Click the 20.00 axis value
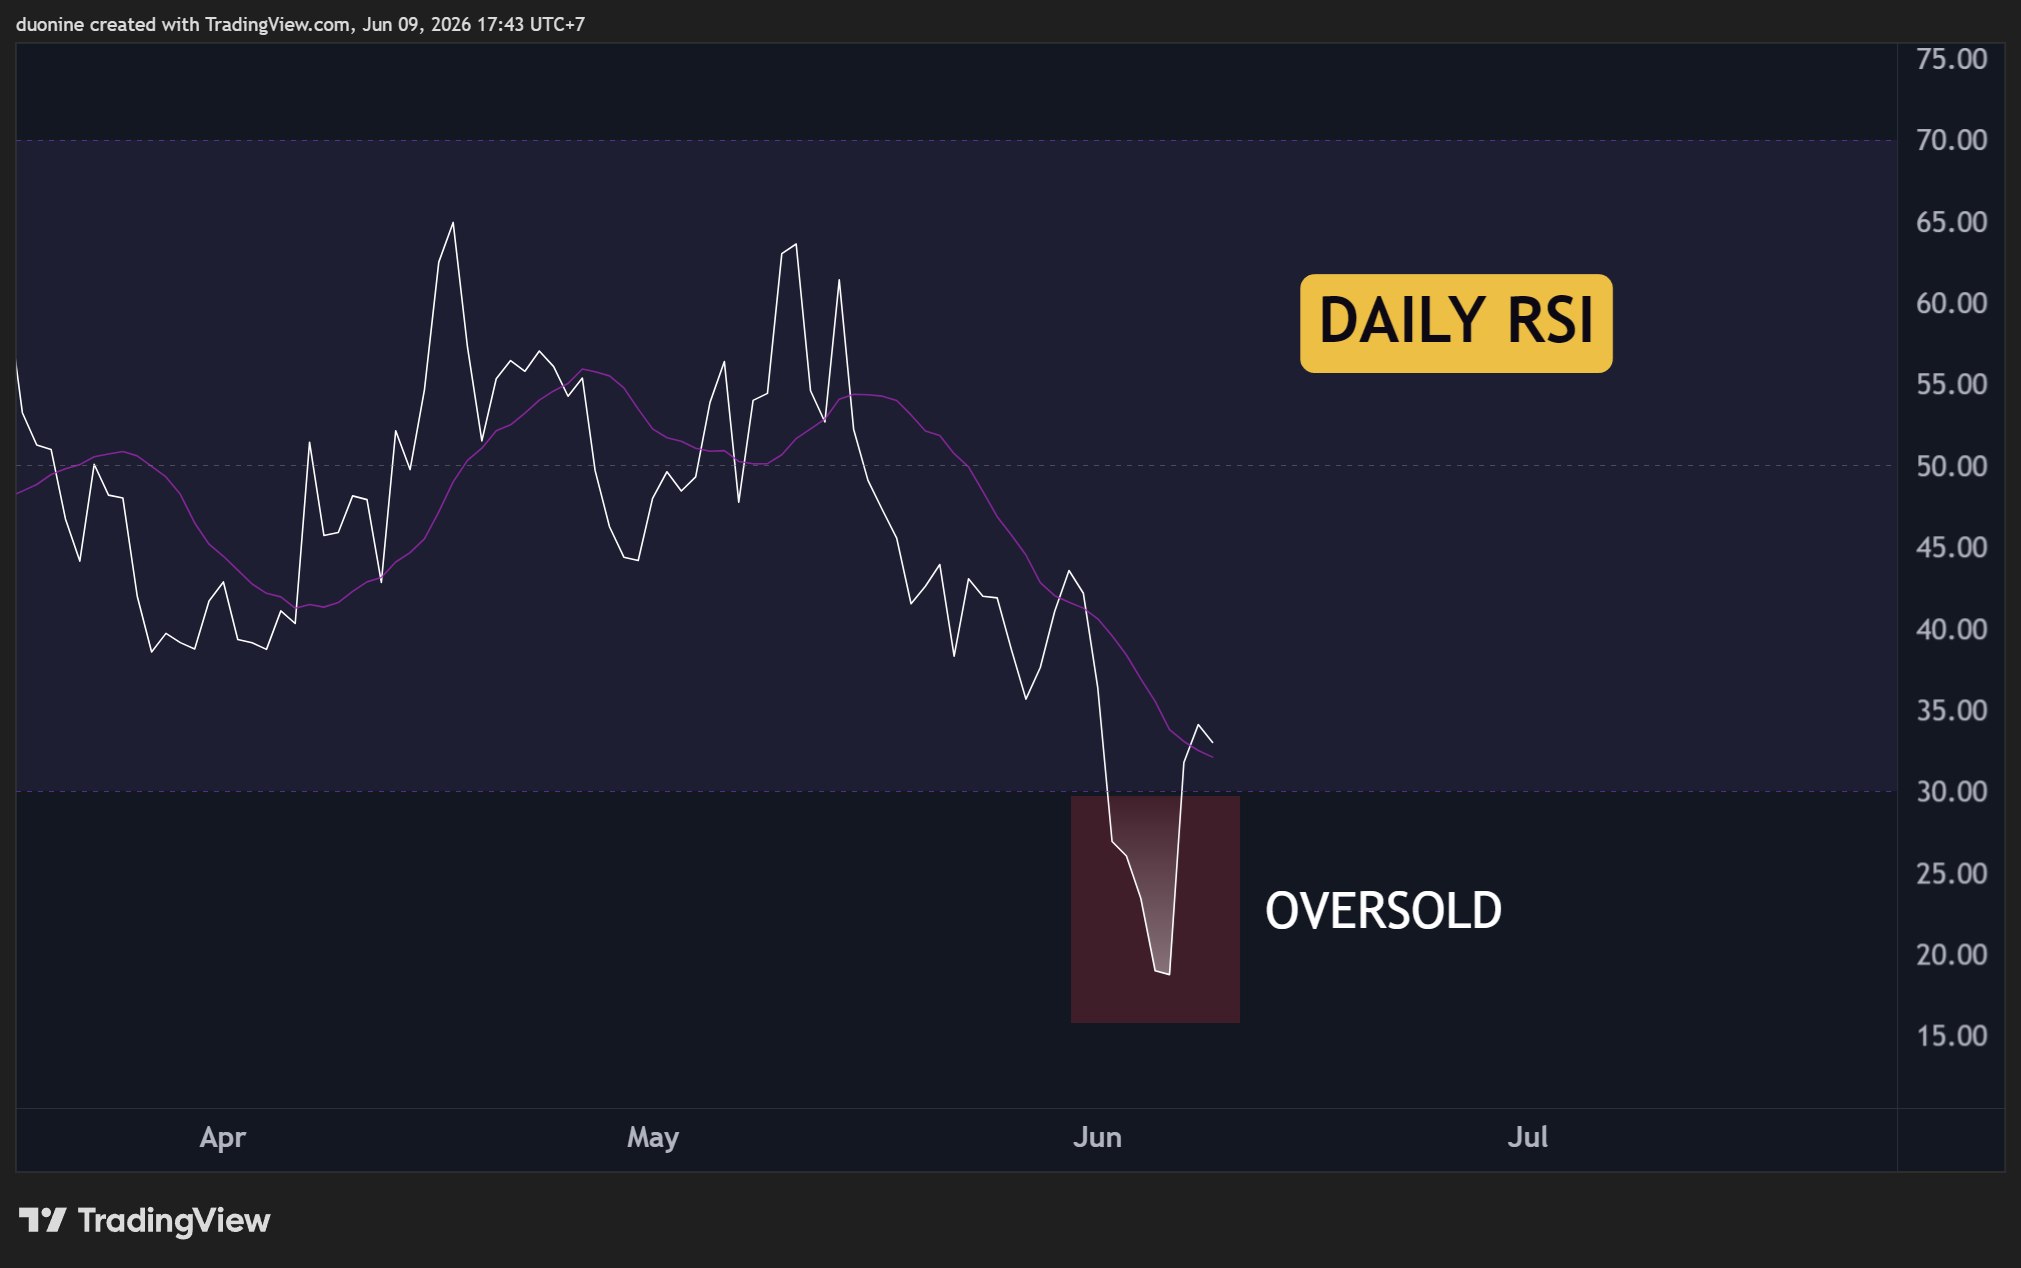Viewport: 2021px width, 1268px height. (x=1951, y=955)
